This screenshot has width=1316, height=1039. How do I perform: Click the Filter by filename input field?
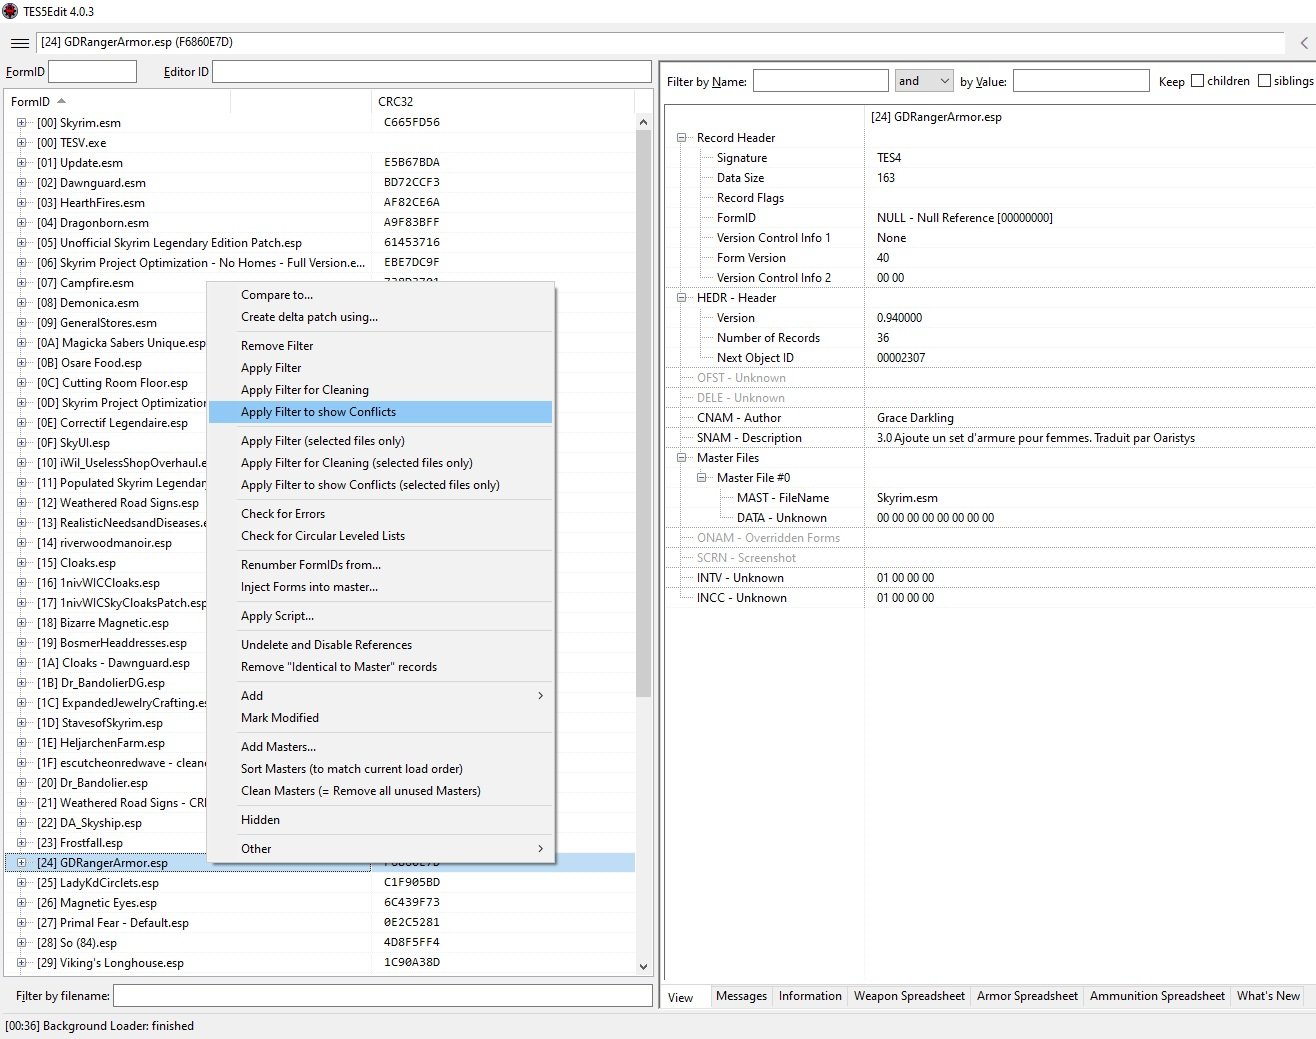pyautogui.click(x=382, y=996)
